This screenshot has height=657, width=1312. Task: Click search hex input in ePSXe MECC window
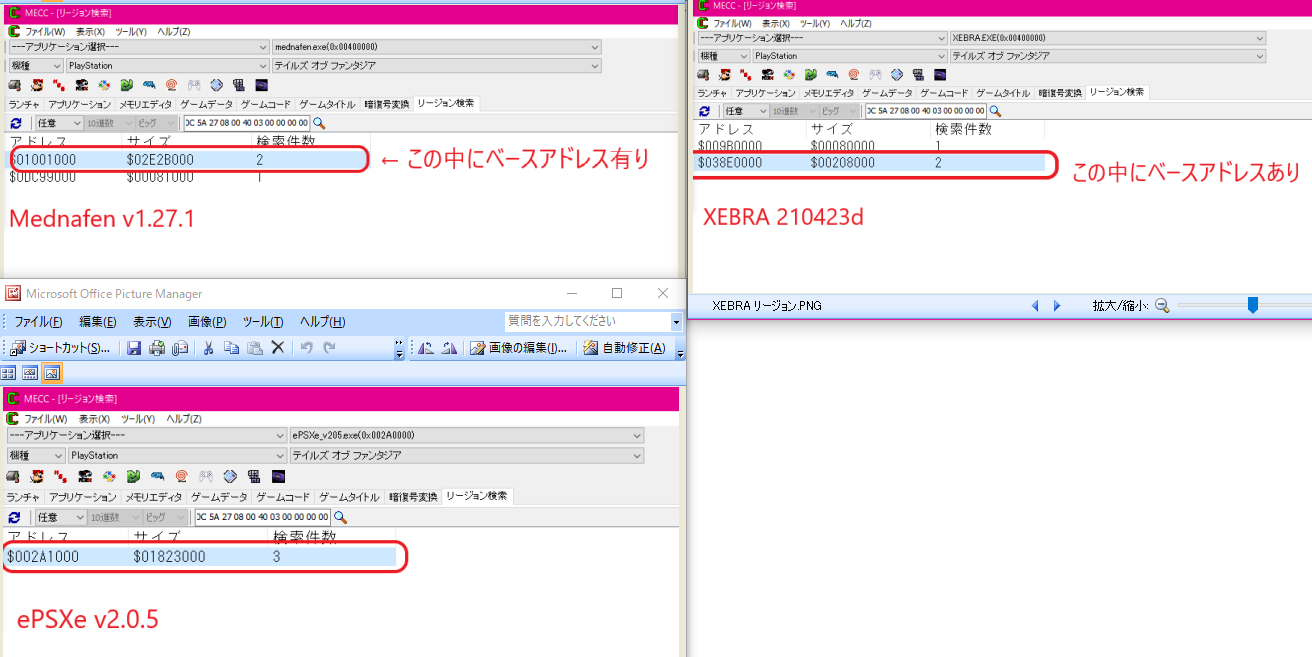(x=262, y=517)
